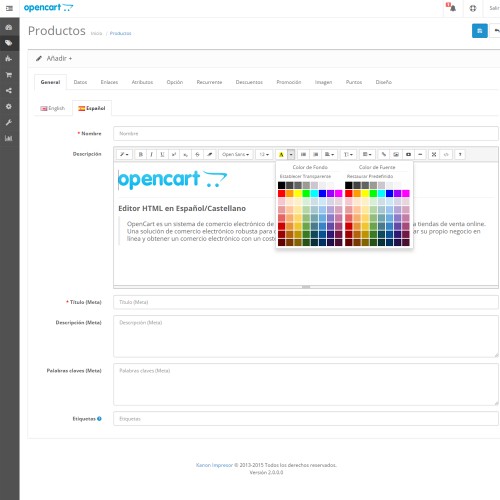Click the Título (Meta) input field
Screen dimensions: 500x500
pyautogui.click(x=306, y=302)
